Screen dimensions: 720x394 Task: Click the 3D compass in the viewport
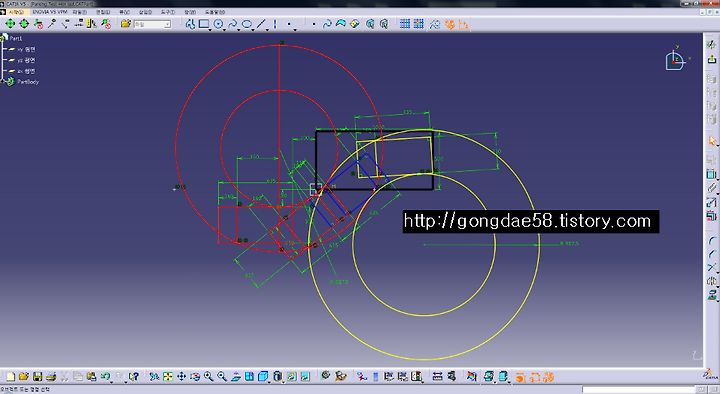coord(675,60)
